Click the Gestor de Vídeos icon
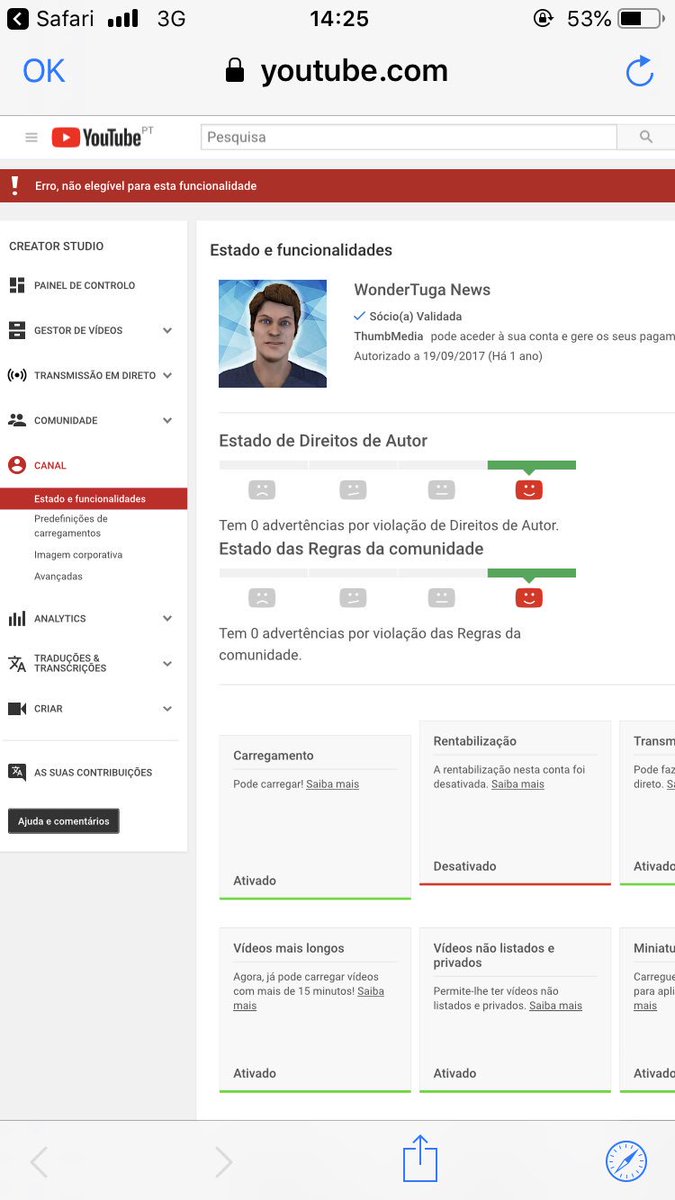The height and width of the screenshot is (1200, 675). click(x=17, y=330)
